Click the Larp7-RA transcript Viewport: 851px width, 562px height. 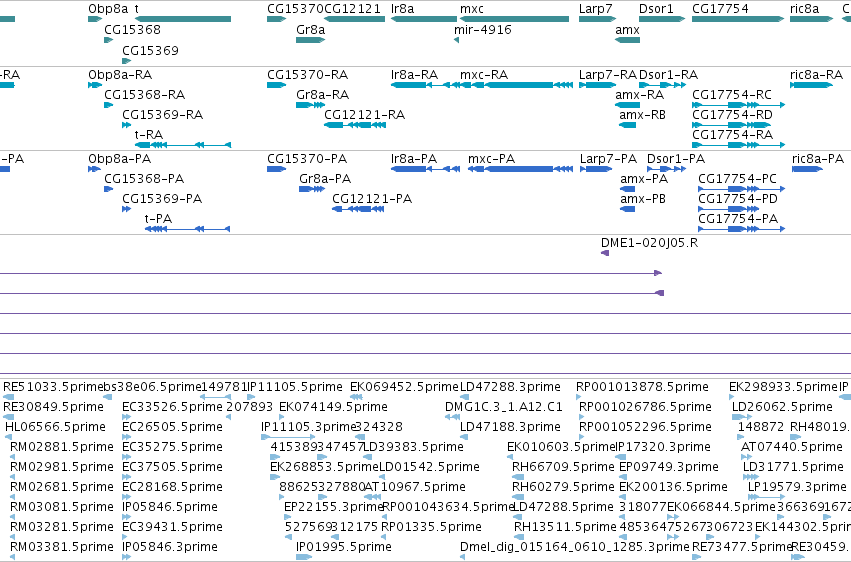(597, 85)
